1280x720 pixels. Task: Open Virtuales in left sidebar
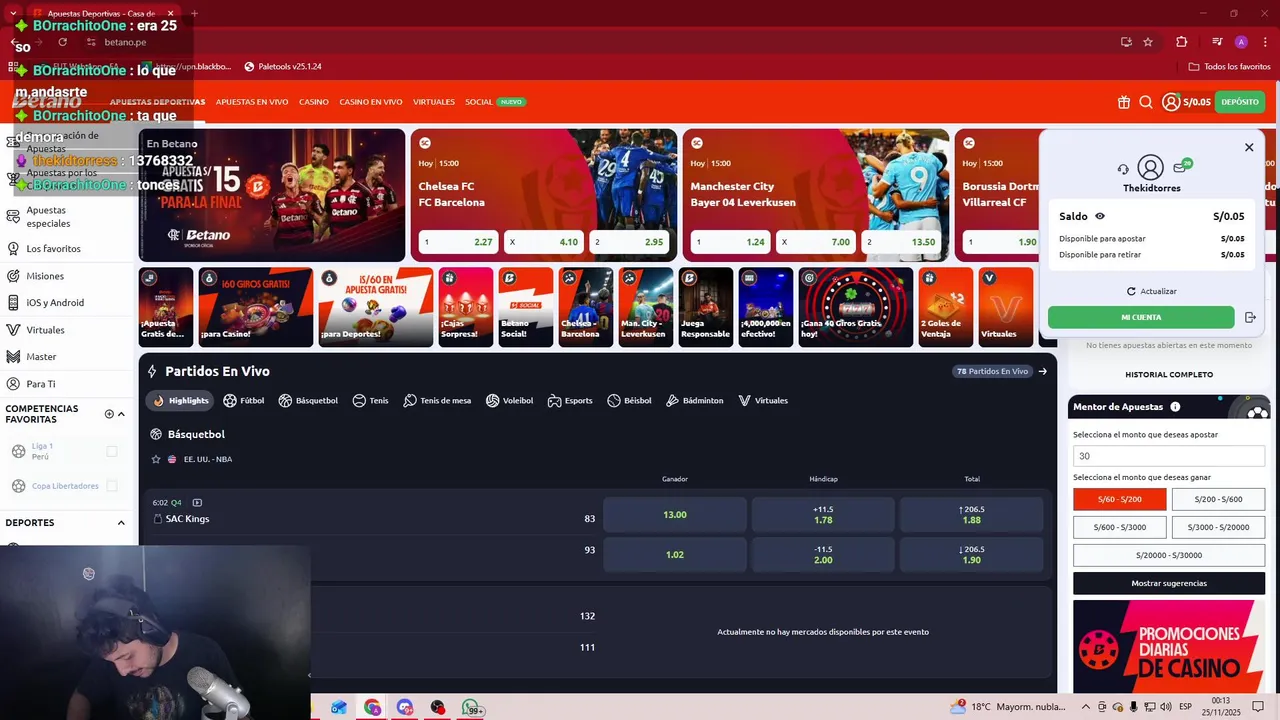click(45, 330)
